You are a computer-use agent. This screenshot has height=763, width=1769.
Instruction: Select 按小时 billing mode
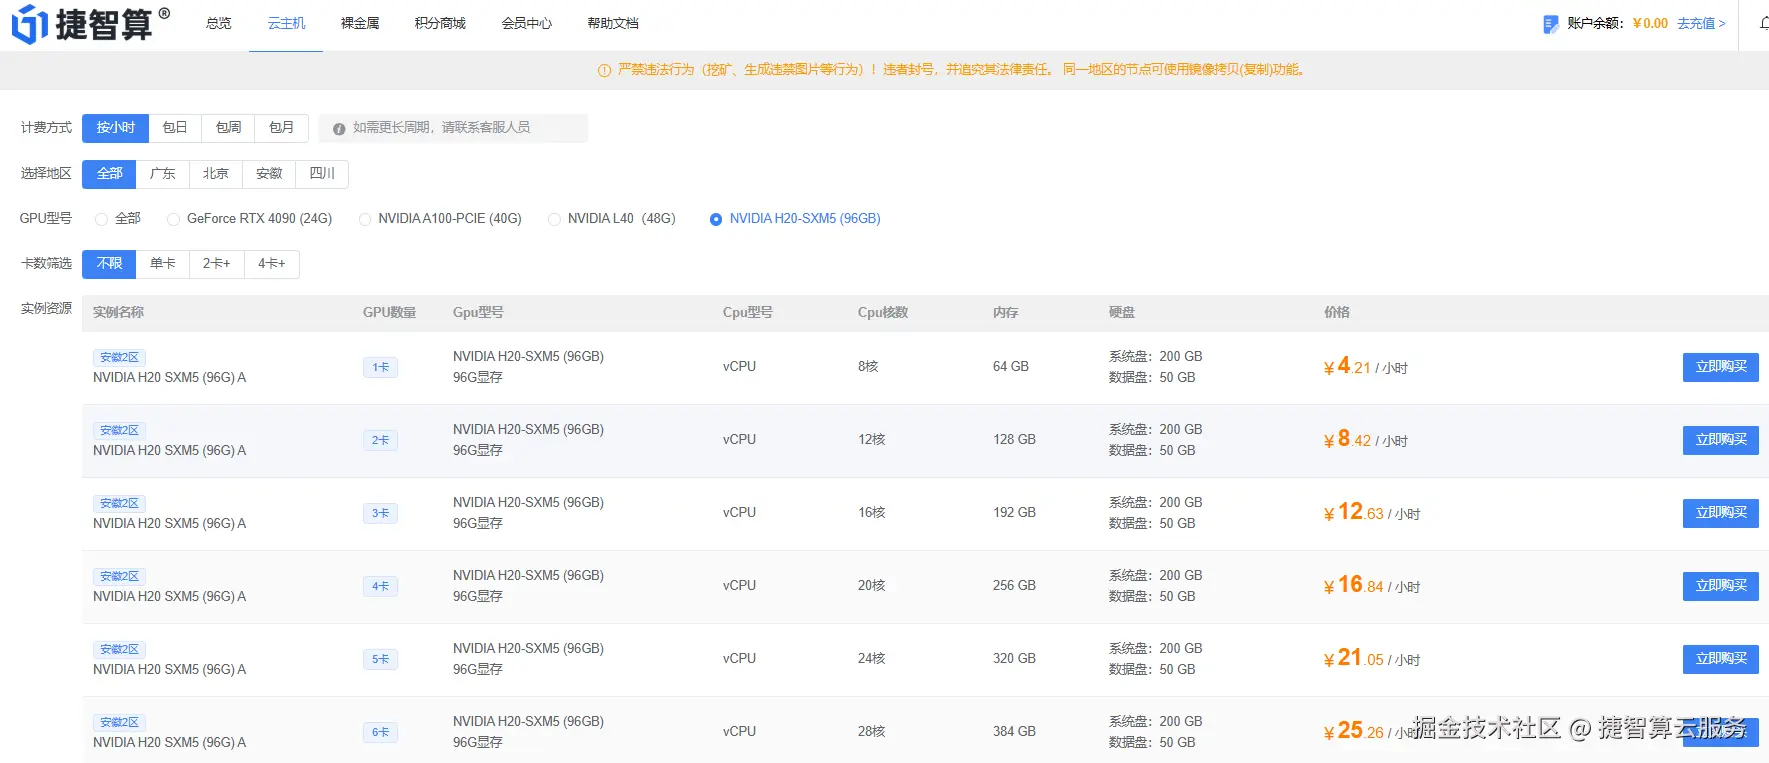click(115, 128)
